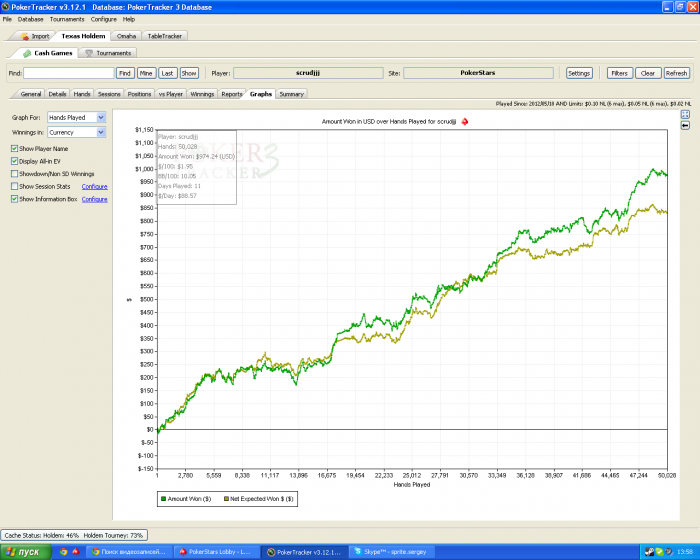Click the left arrow icon beside the graph

point(685,125)
